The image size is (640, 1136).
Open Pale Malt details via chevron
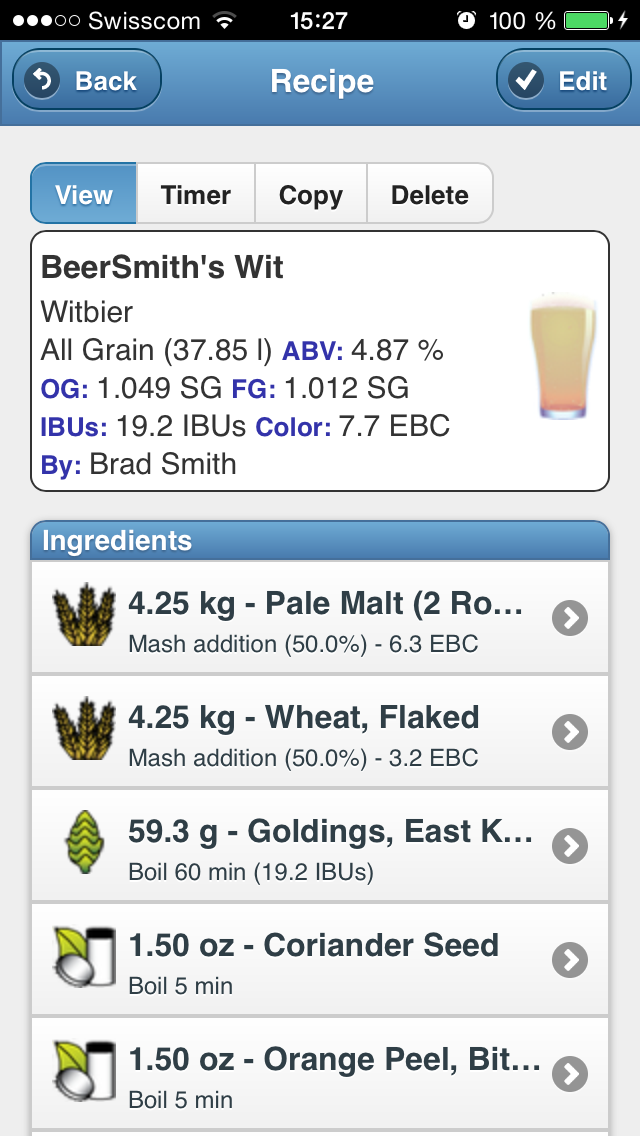(x=570, y=619)
